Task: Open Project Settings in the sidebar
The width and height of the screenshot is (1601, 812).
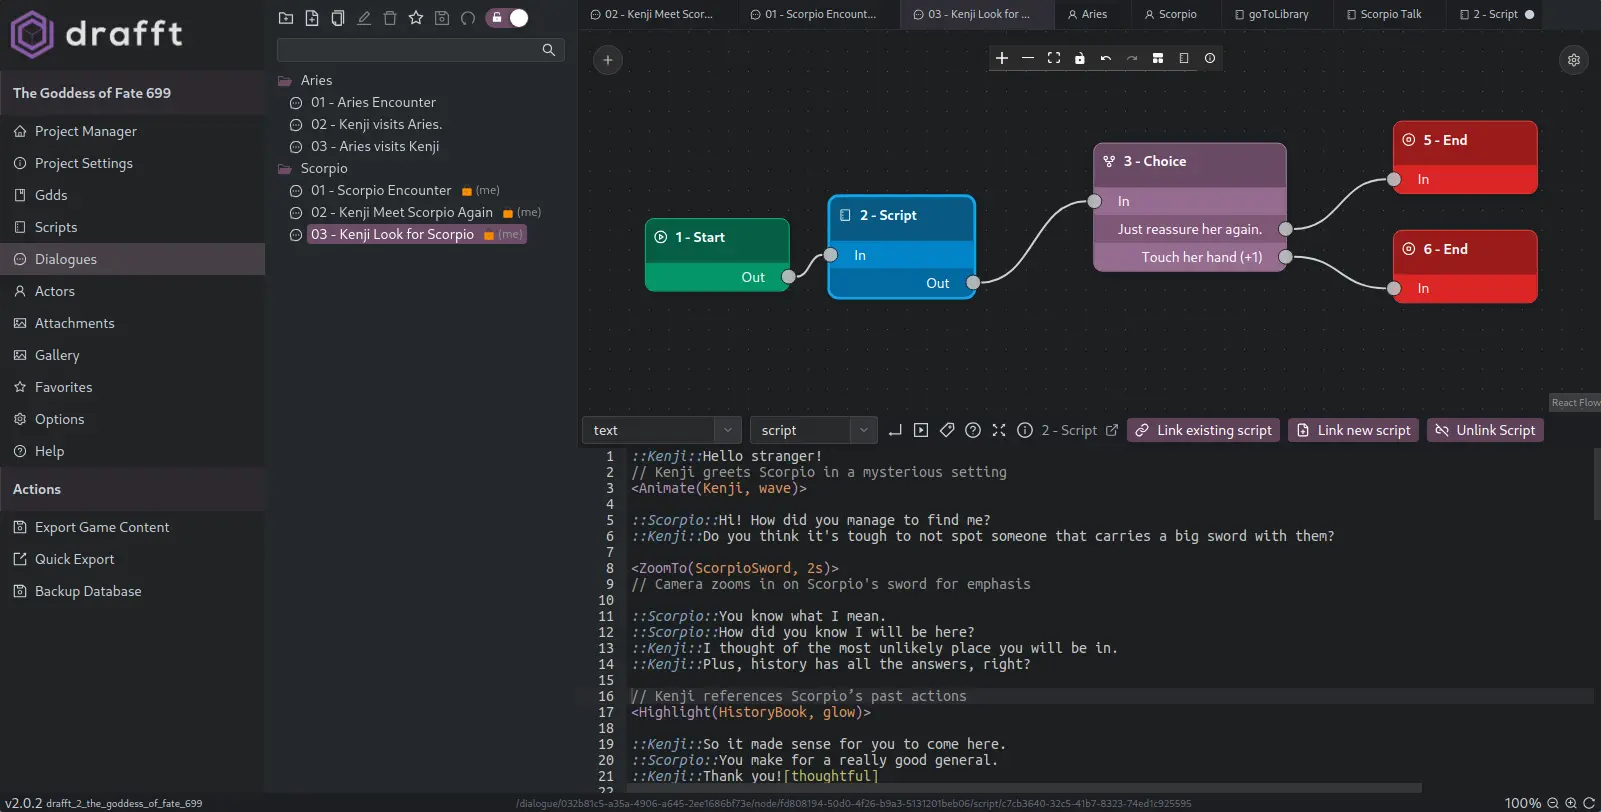Action: [132, 163]
